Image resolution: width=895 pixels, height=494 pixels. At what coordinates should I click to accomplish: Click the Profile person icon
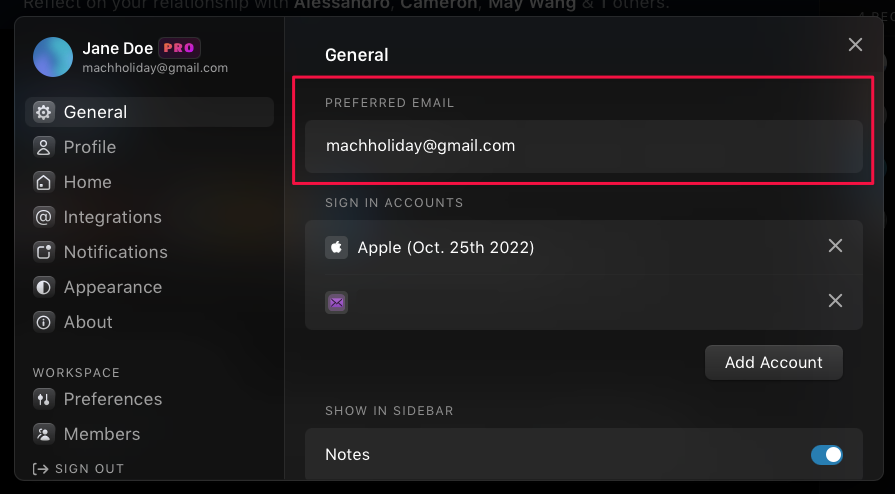[x=43, y=147]
